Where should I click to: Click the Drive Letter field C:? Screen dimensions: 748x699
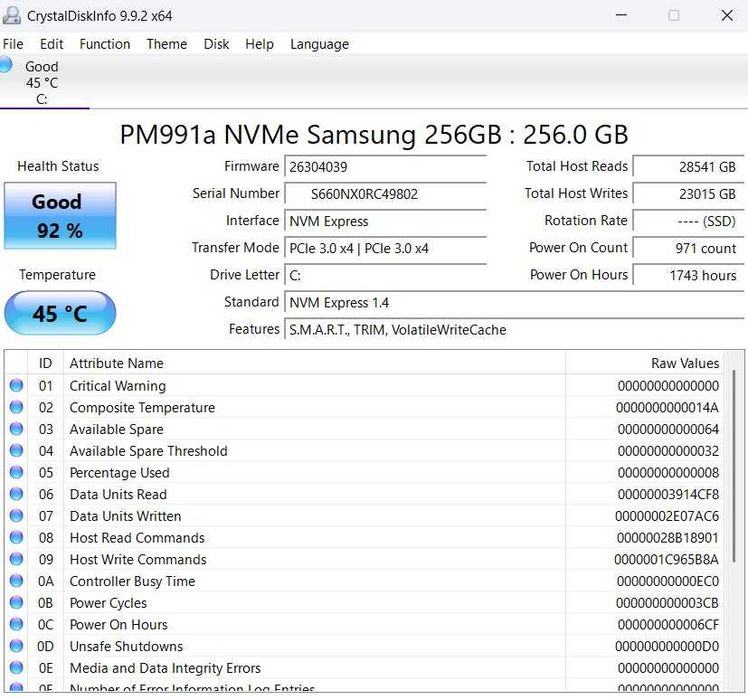pyautogui.click(x=385, y=276)
